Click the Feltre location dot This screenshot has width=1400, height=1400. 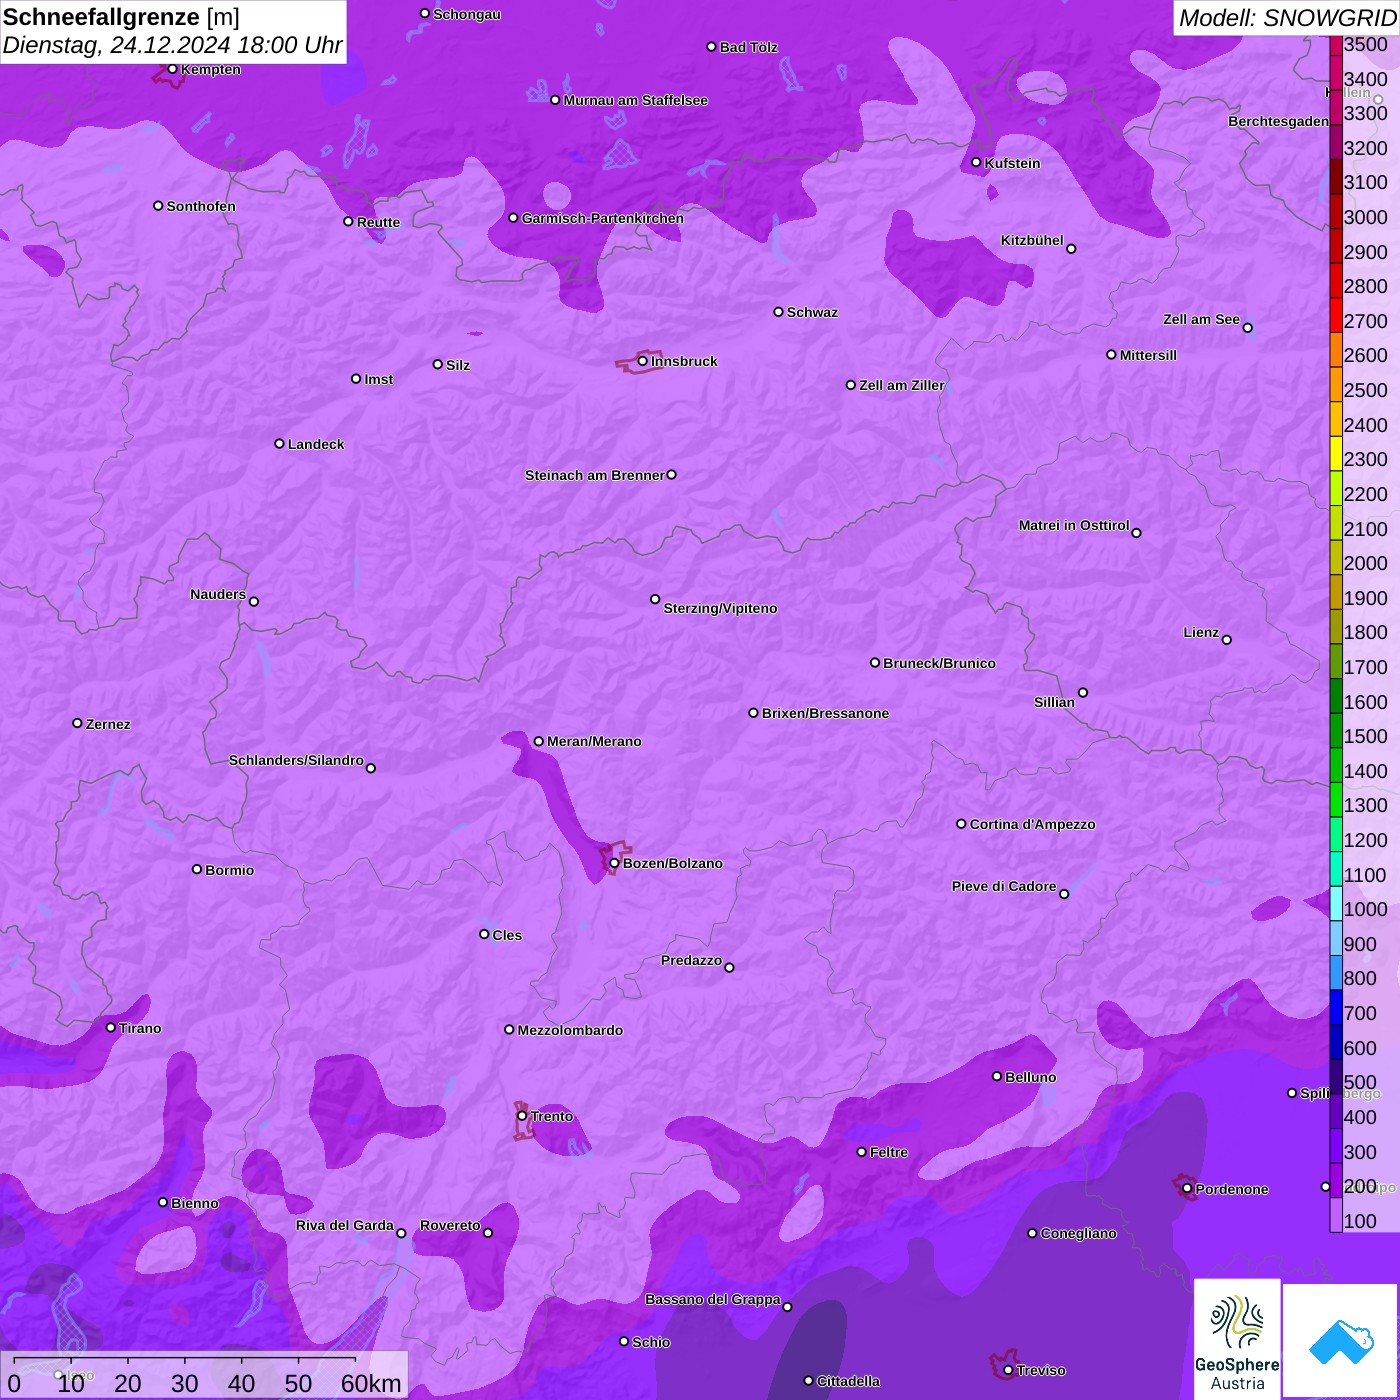point(861,1152)
